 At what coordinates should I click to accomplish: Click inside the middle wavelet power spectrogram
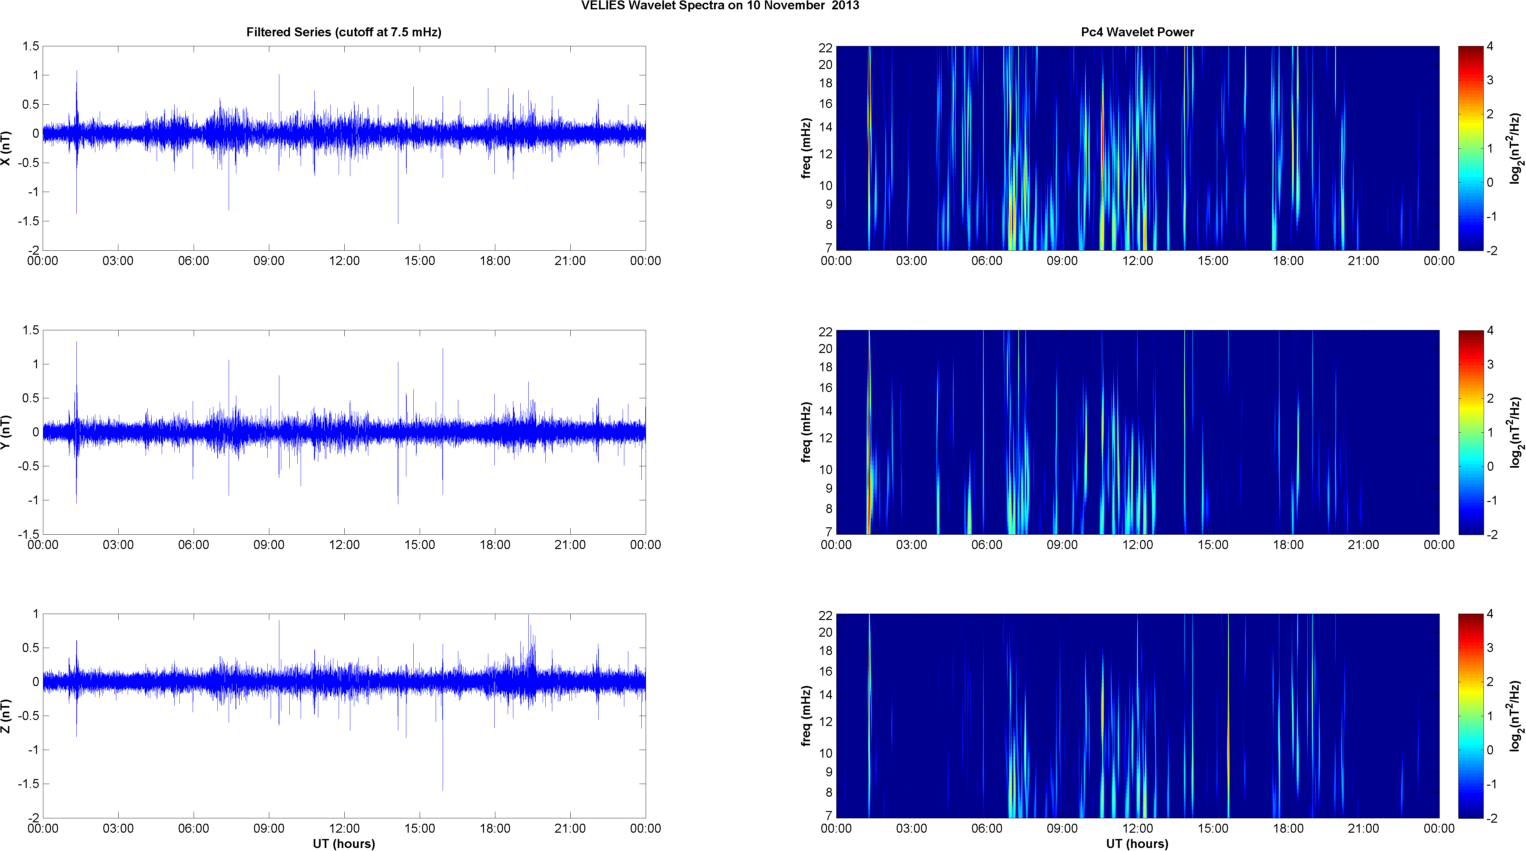point(1137,432)
